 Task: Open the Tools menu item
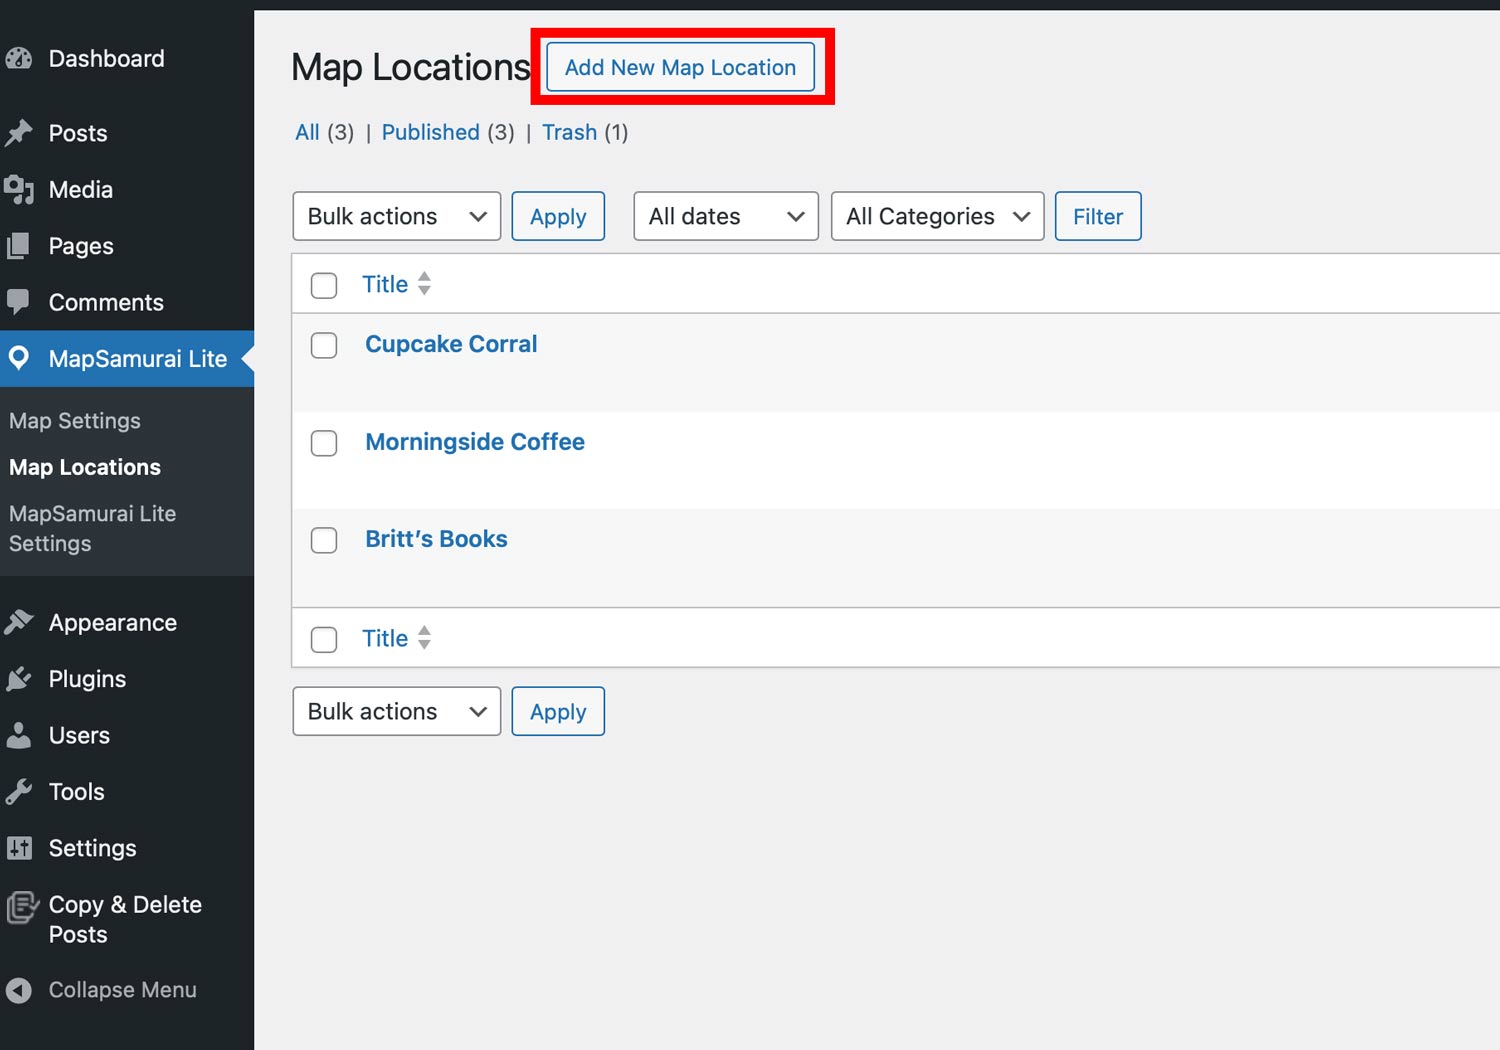[x=127, y=792]
